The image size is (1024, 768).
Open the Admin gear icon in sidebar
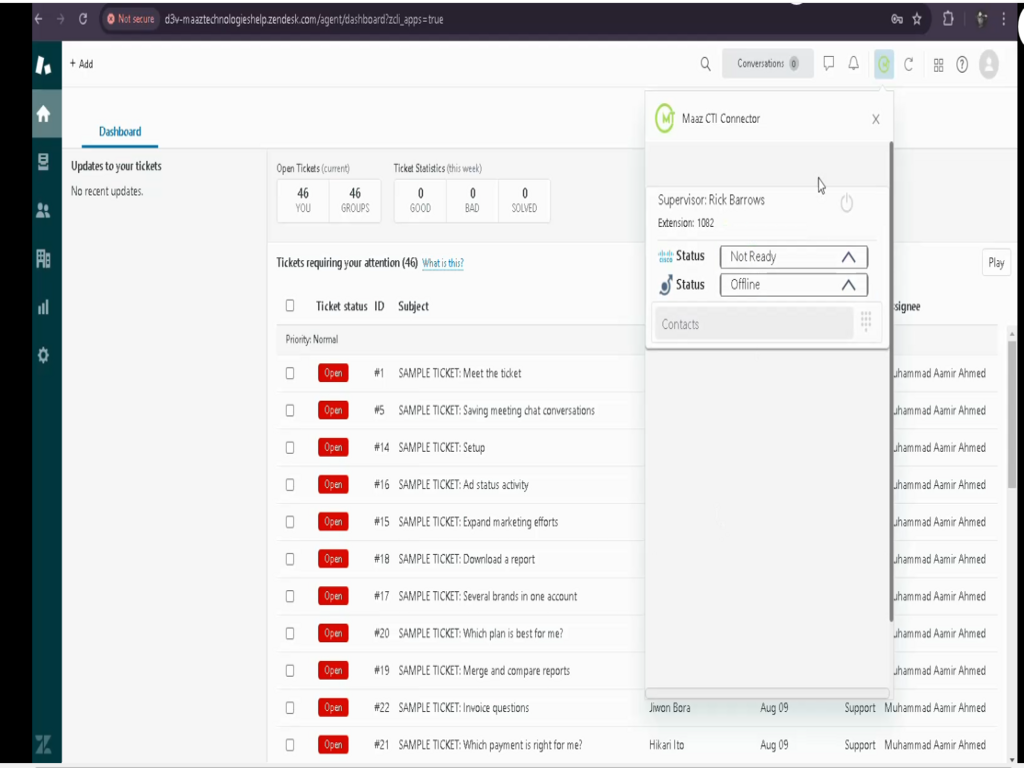[x=43, y=355]
